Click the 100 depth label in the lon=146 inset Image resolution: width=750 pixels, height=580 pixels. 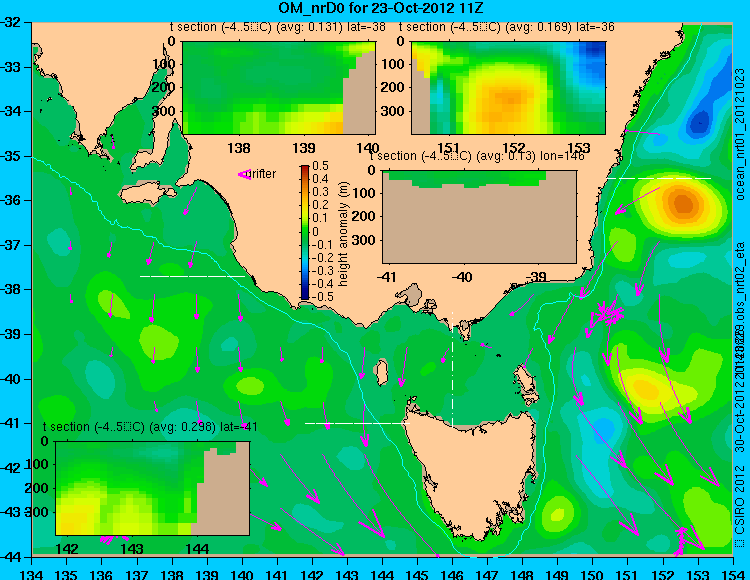tap(364, 193)
